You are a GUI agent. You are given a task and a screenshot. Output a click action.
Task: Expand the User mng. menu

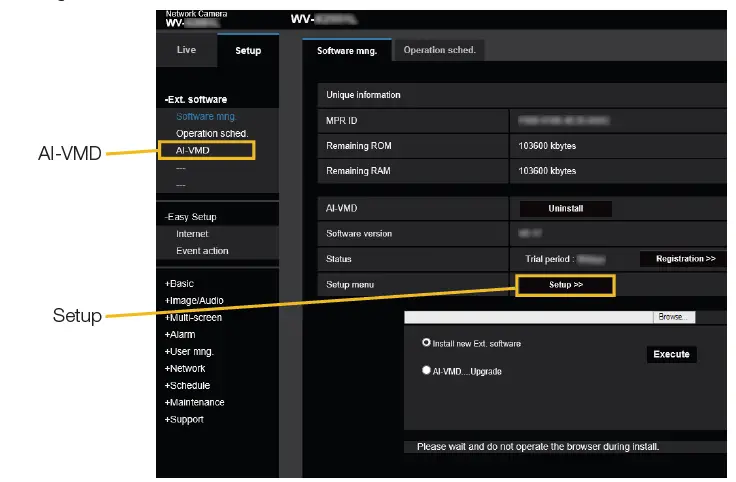click(189, 352)
